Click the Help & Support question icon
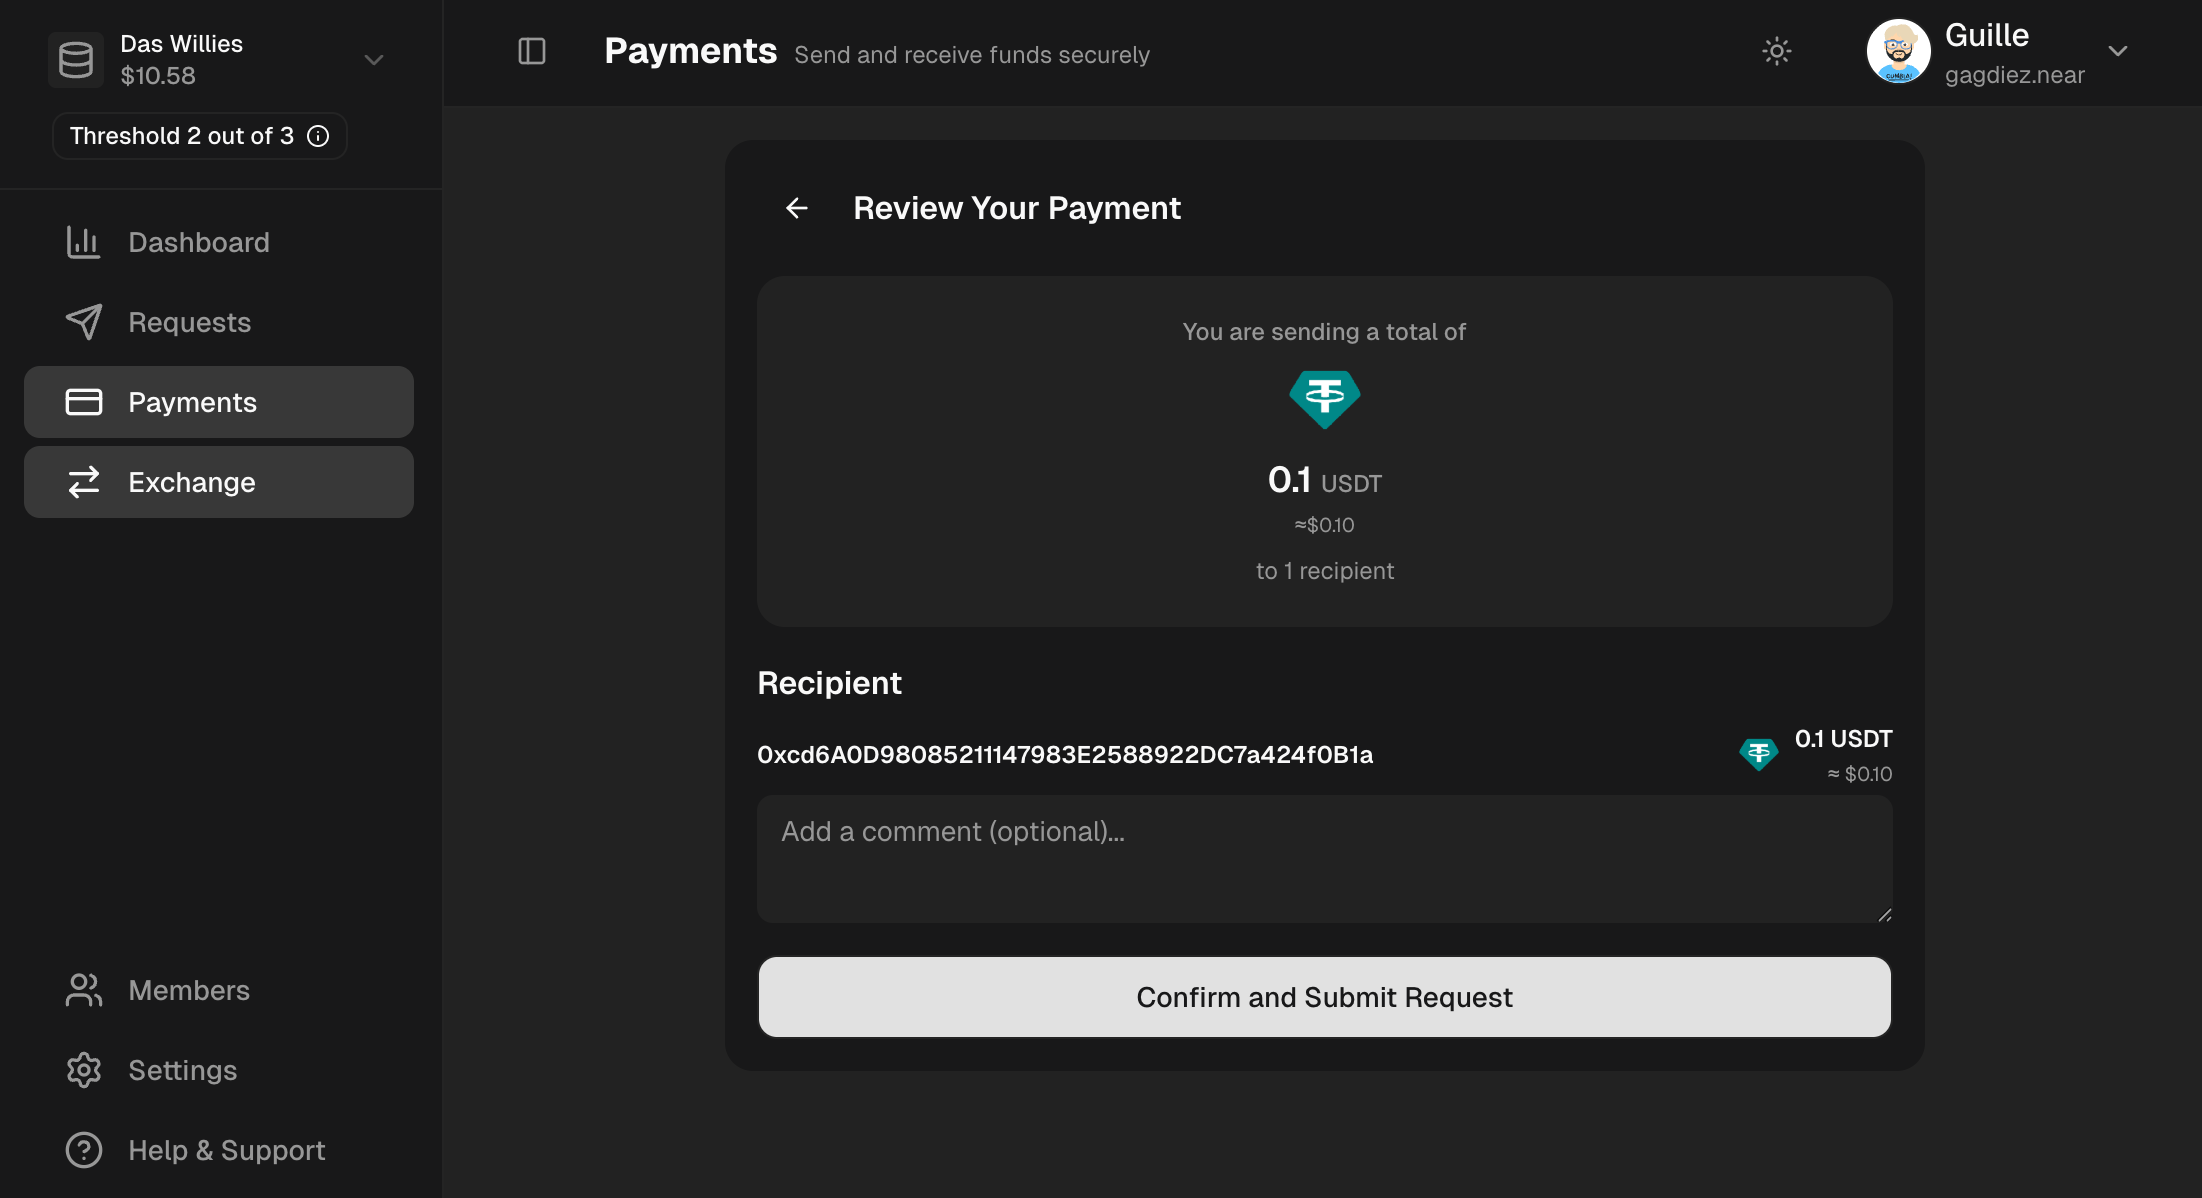This screenshot has width=2202, height=1198. click(x=83, y=1150)
